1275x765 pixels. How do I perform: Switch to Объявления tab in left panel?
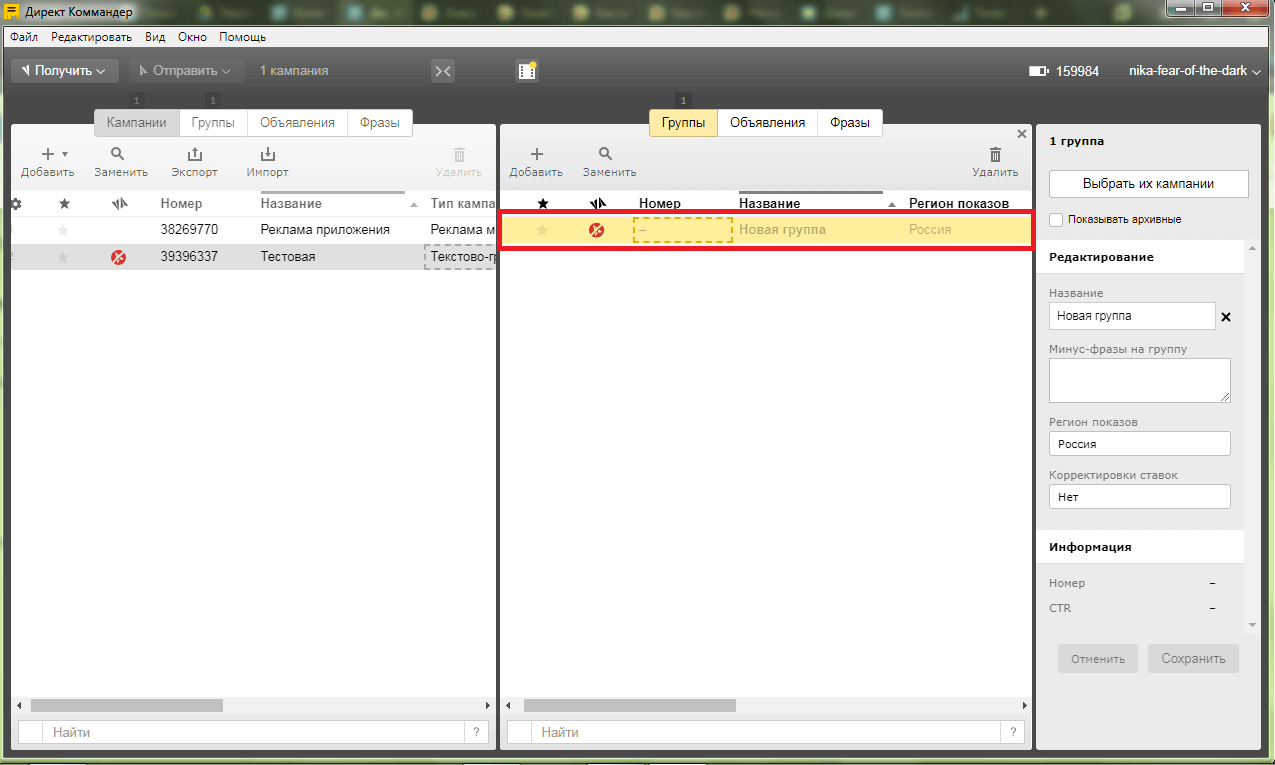click(x=297, y=123)
